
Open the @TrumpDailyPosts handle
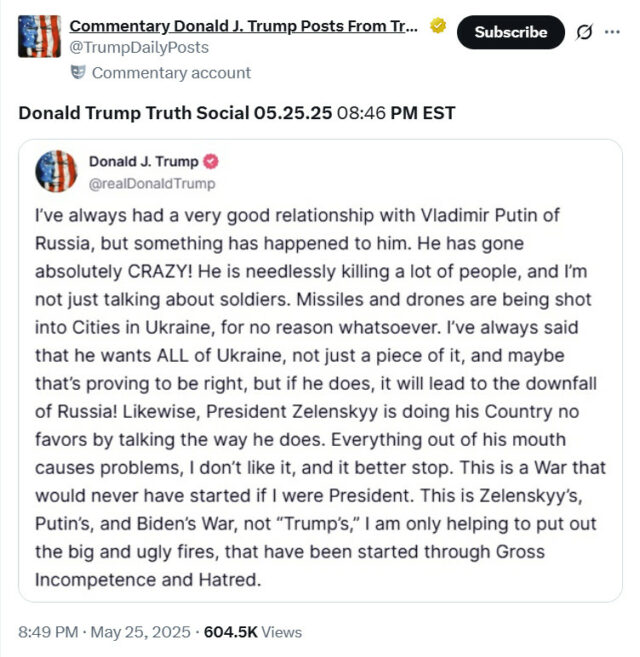(x=139, y=47)
